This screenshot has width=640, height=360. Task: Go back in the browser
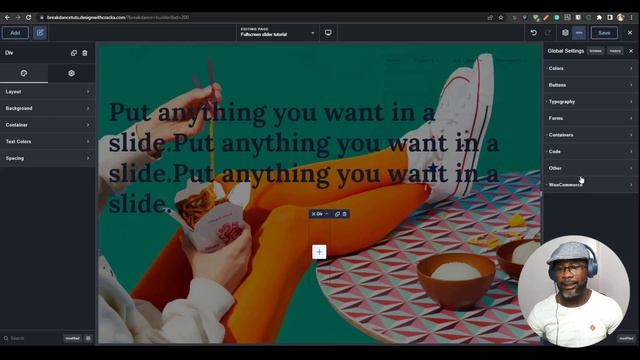point(7,17)
